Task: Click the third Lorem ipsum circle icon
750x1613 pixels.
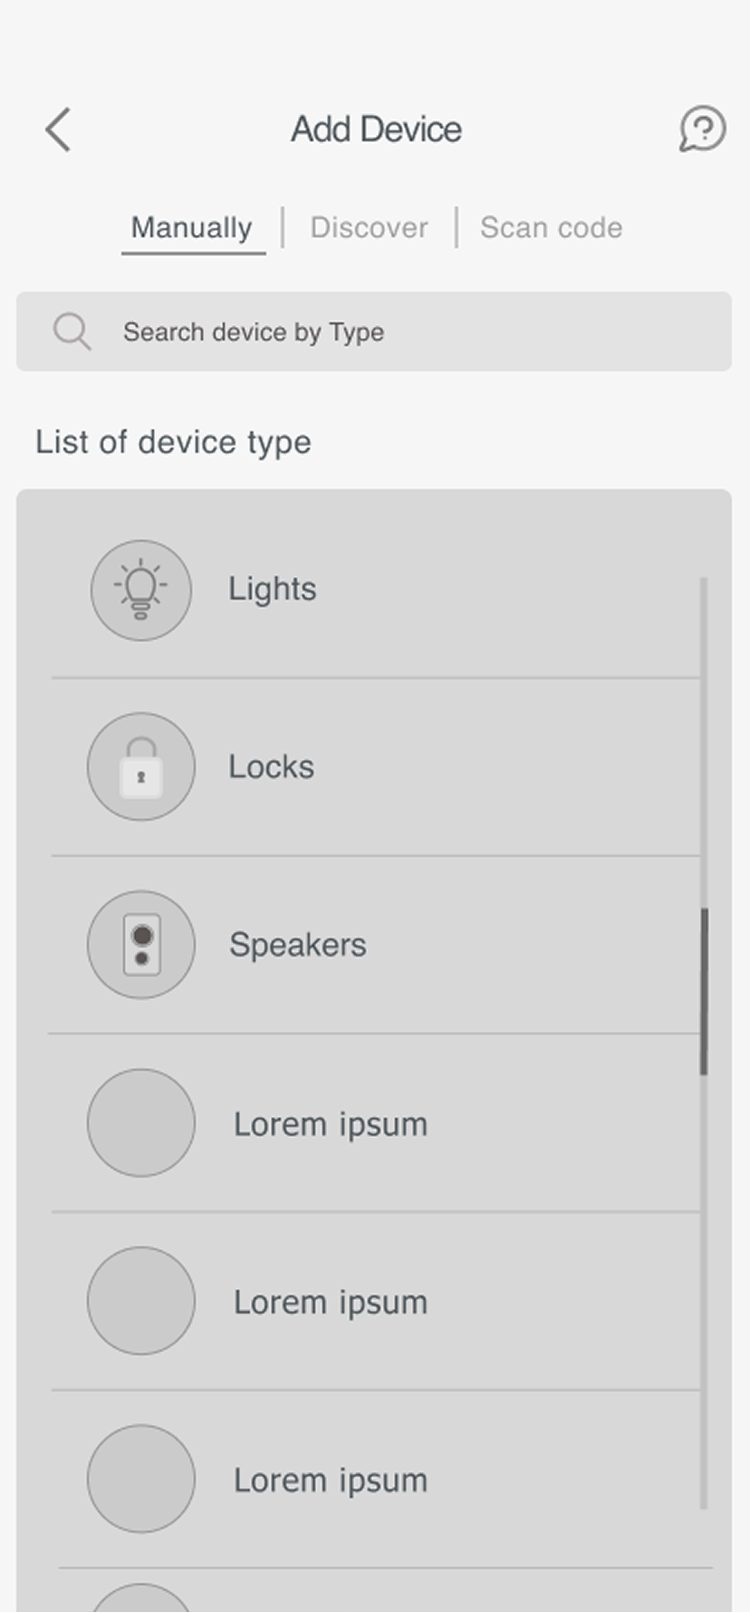Action: click(141, 1479)
